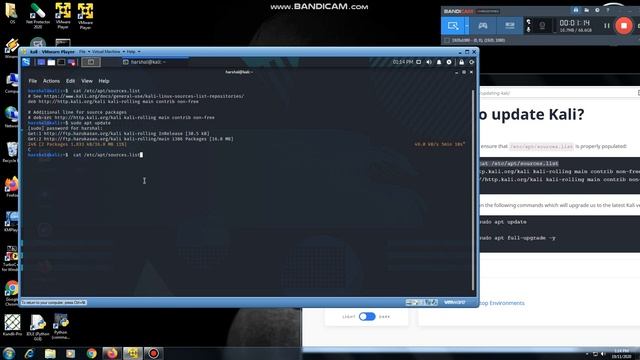Screen dimensions: 640x360
Task: Select the Python command line desktop icon
Action: tap(61, 327)
